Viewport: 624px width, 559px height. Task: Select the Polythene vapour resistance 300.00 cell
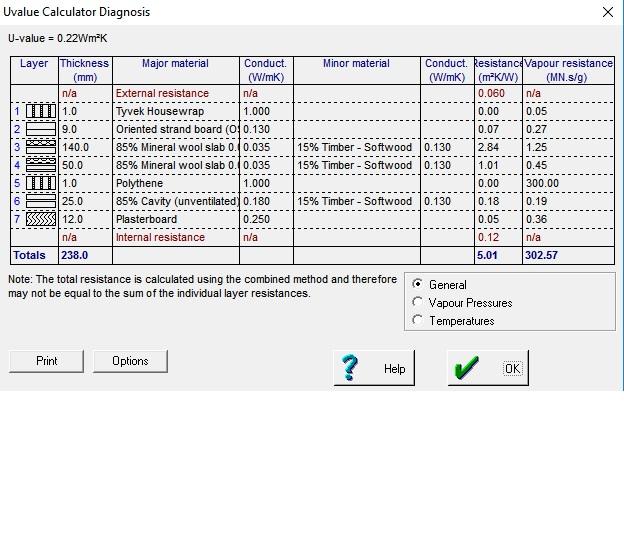[568, 183]
